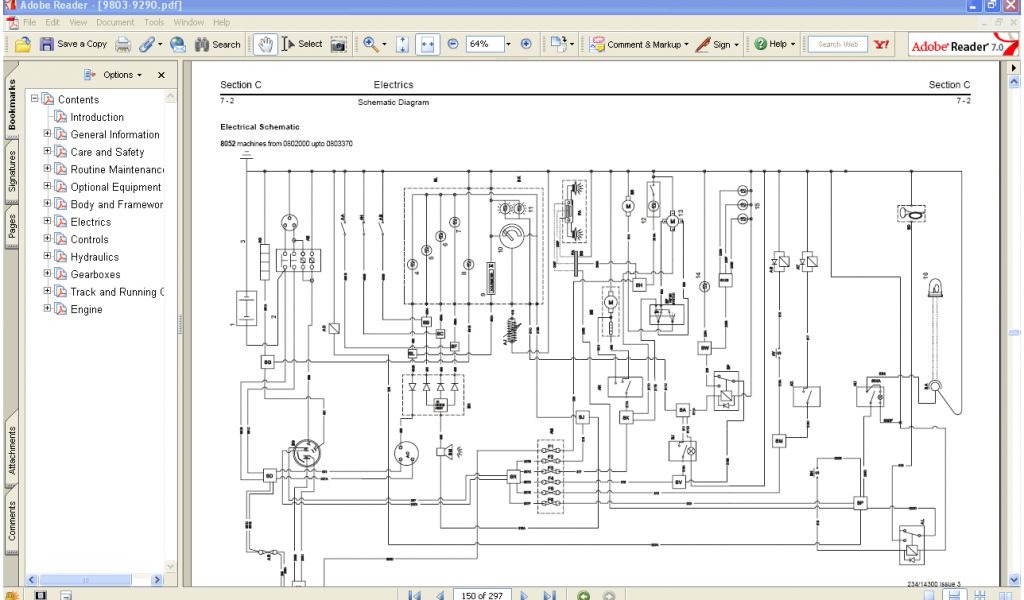Open the zoom percentage dropdown
The width and height of the screenshot is (1024, 600).
point(508,44)
